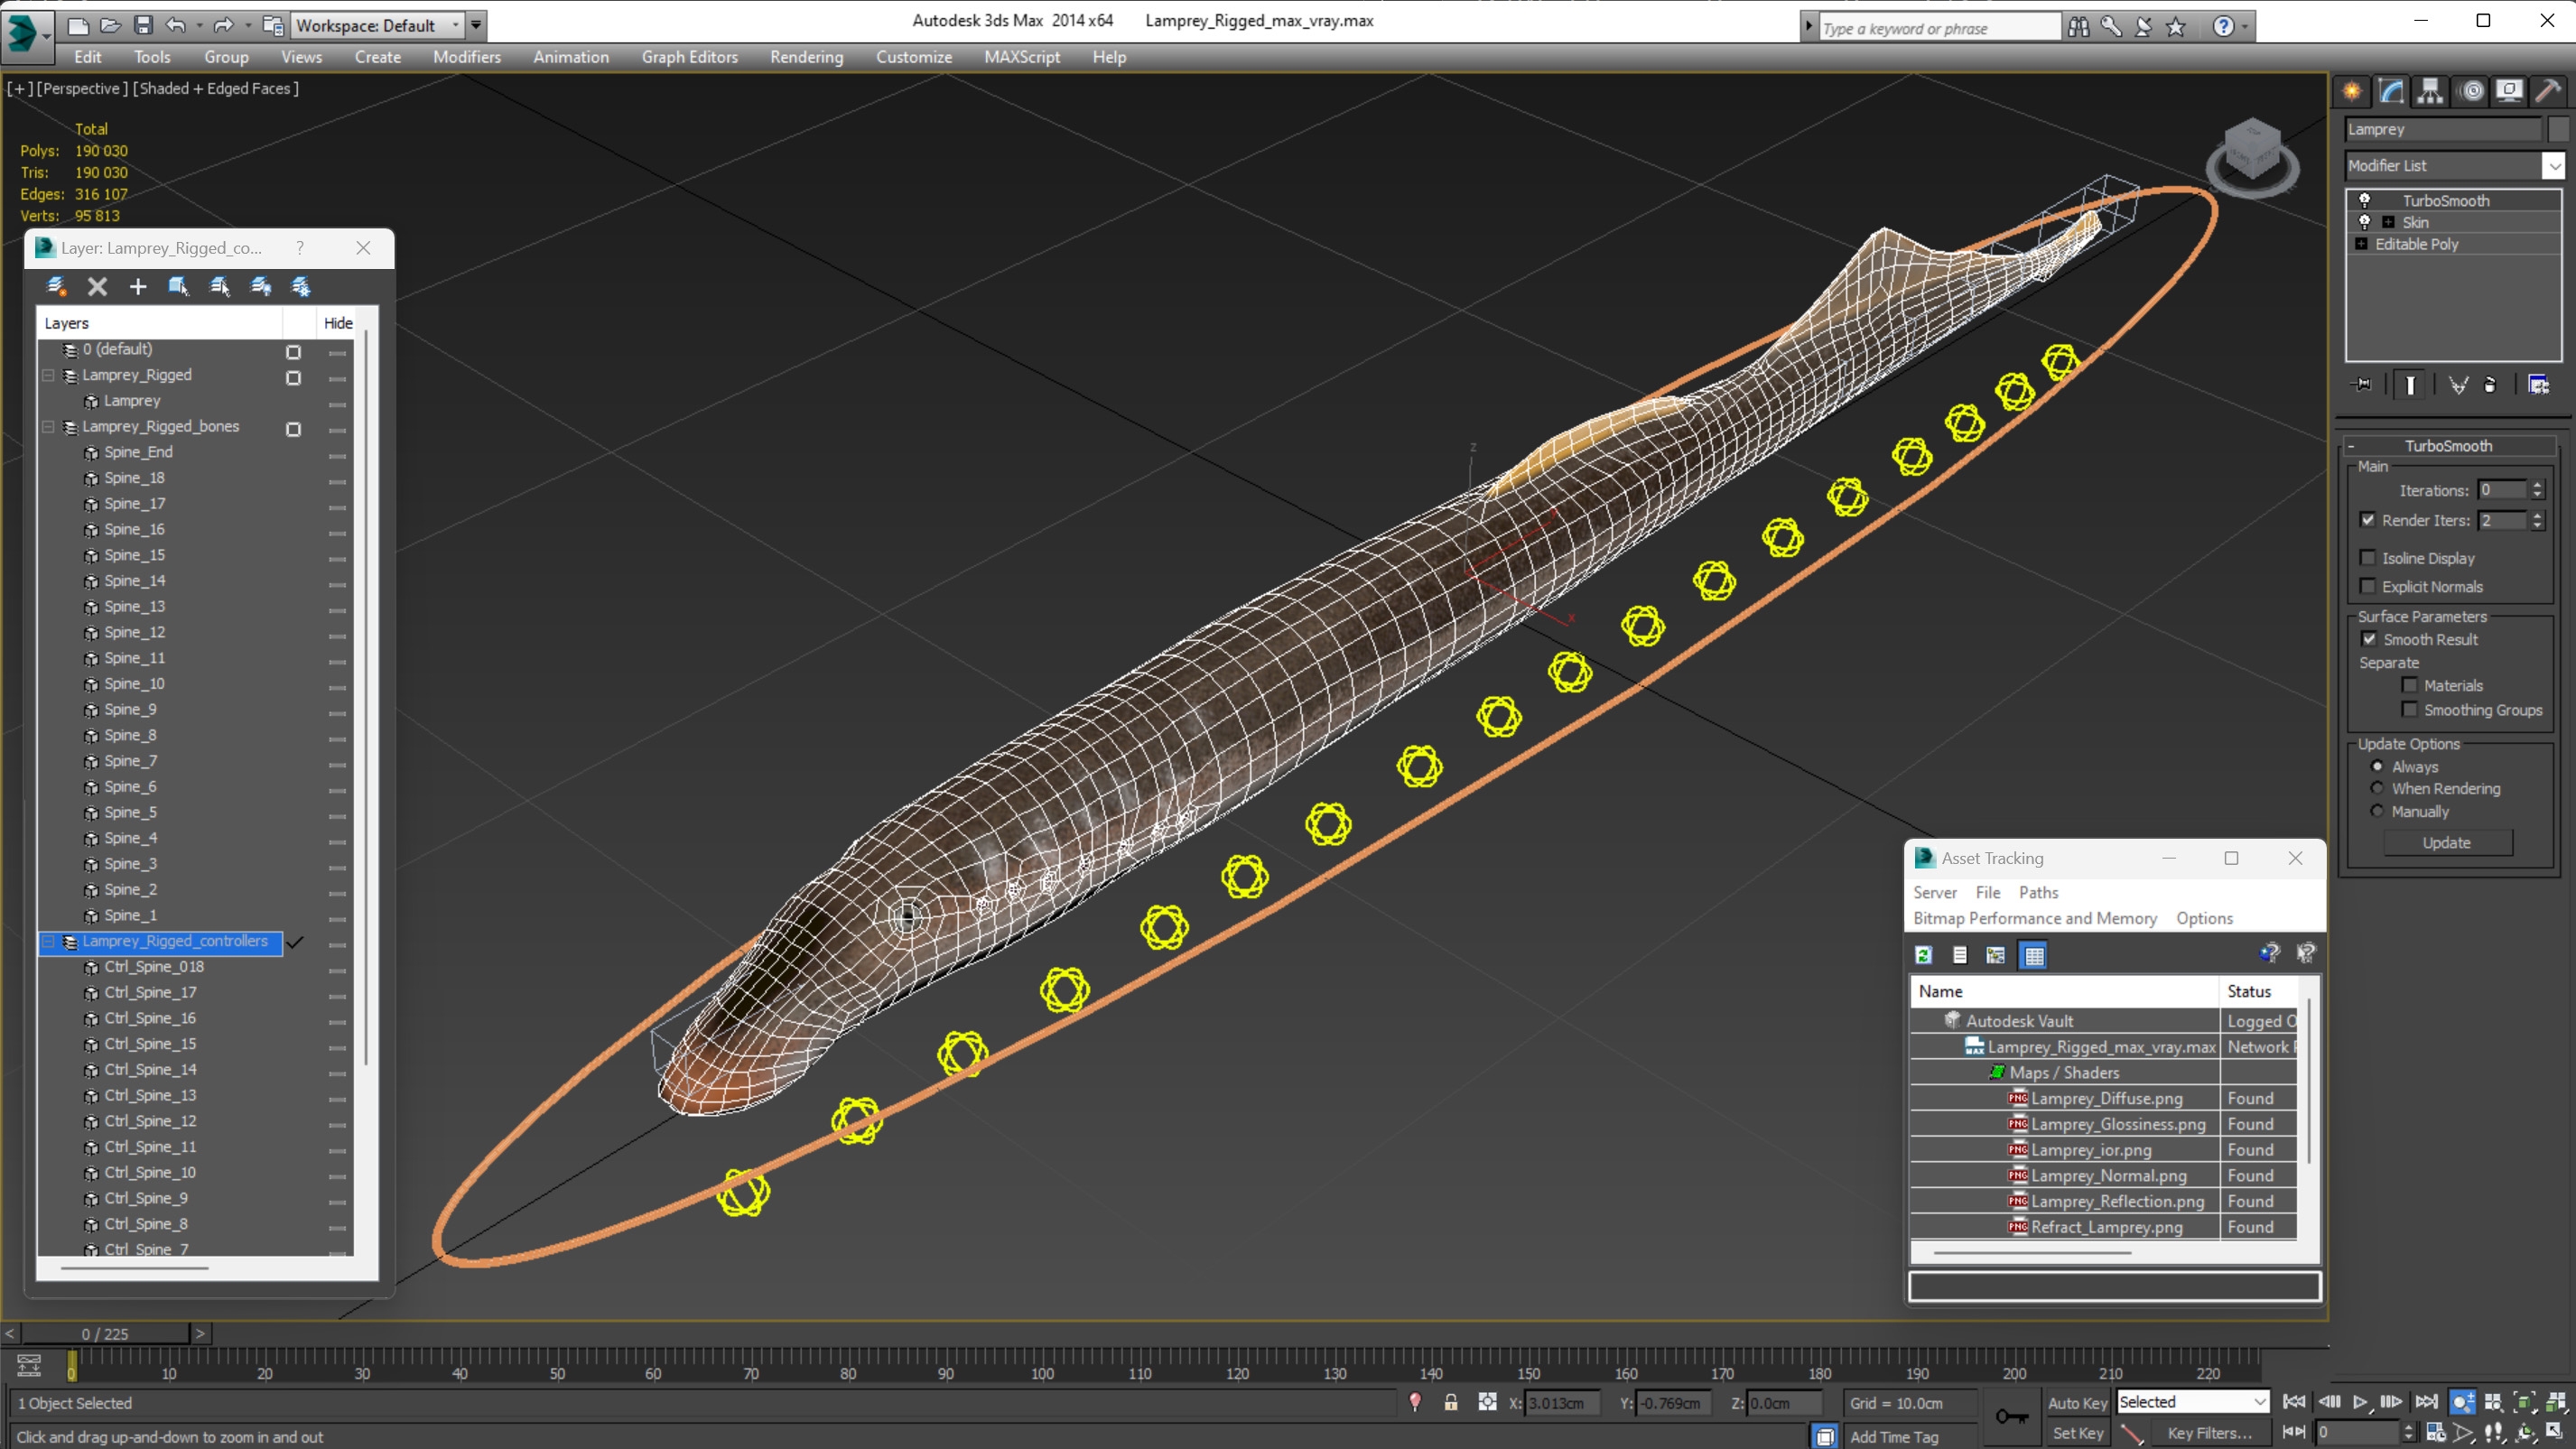Open the Modifiers menu
2576x1449 pixels.
click(466, 57)
